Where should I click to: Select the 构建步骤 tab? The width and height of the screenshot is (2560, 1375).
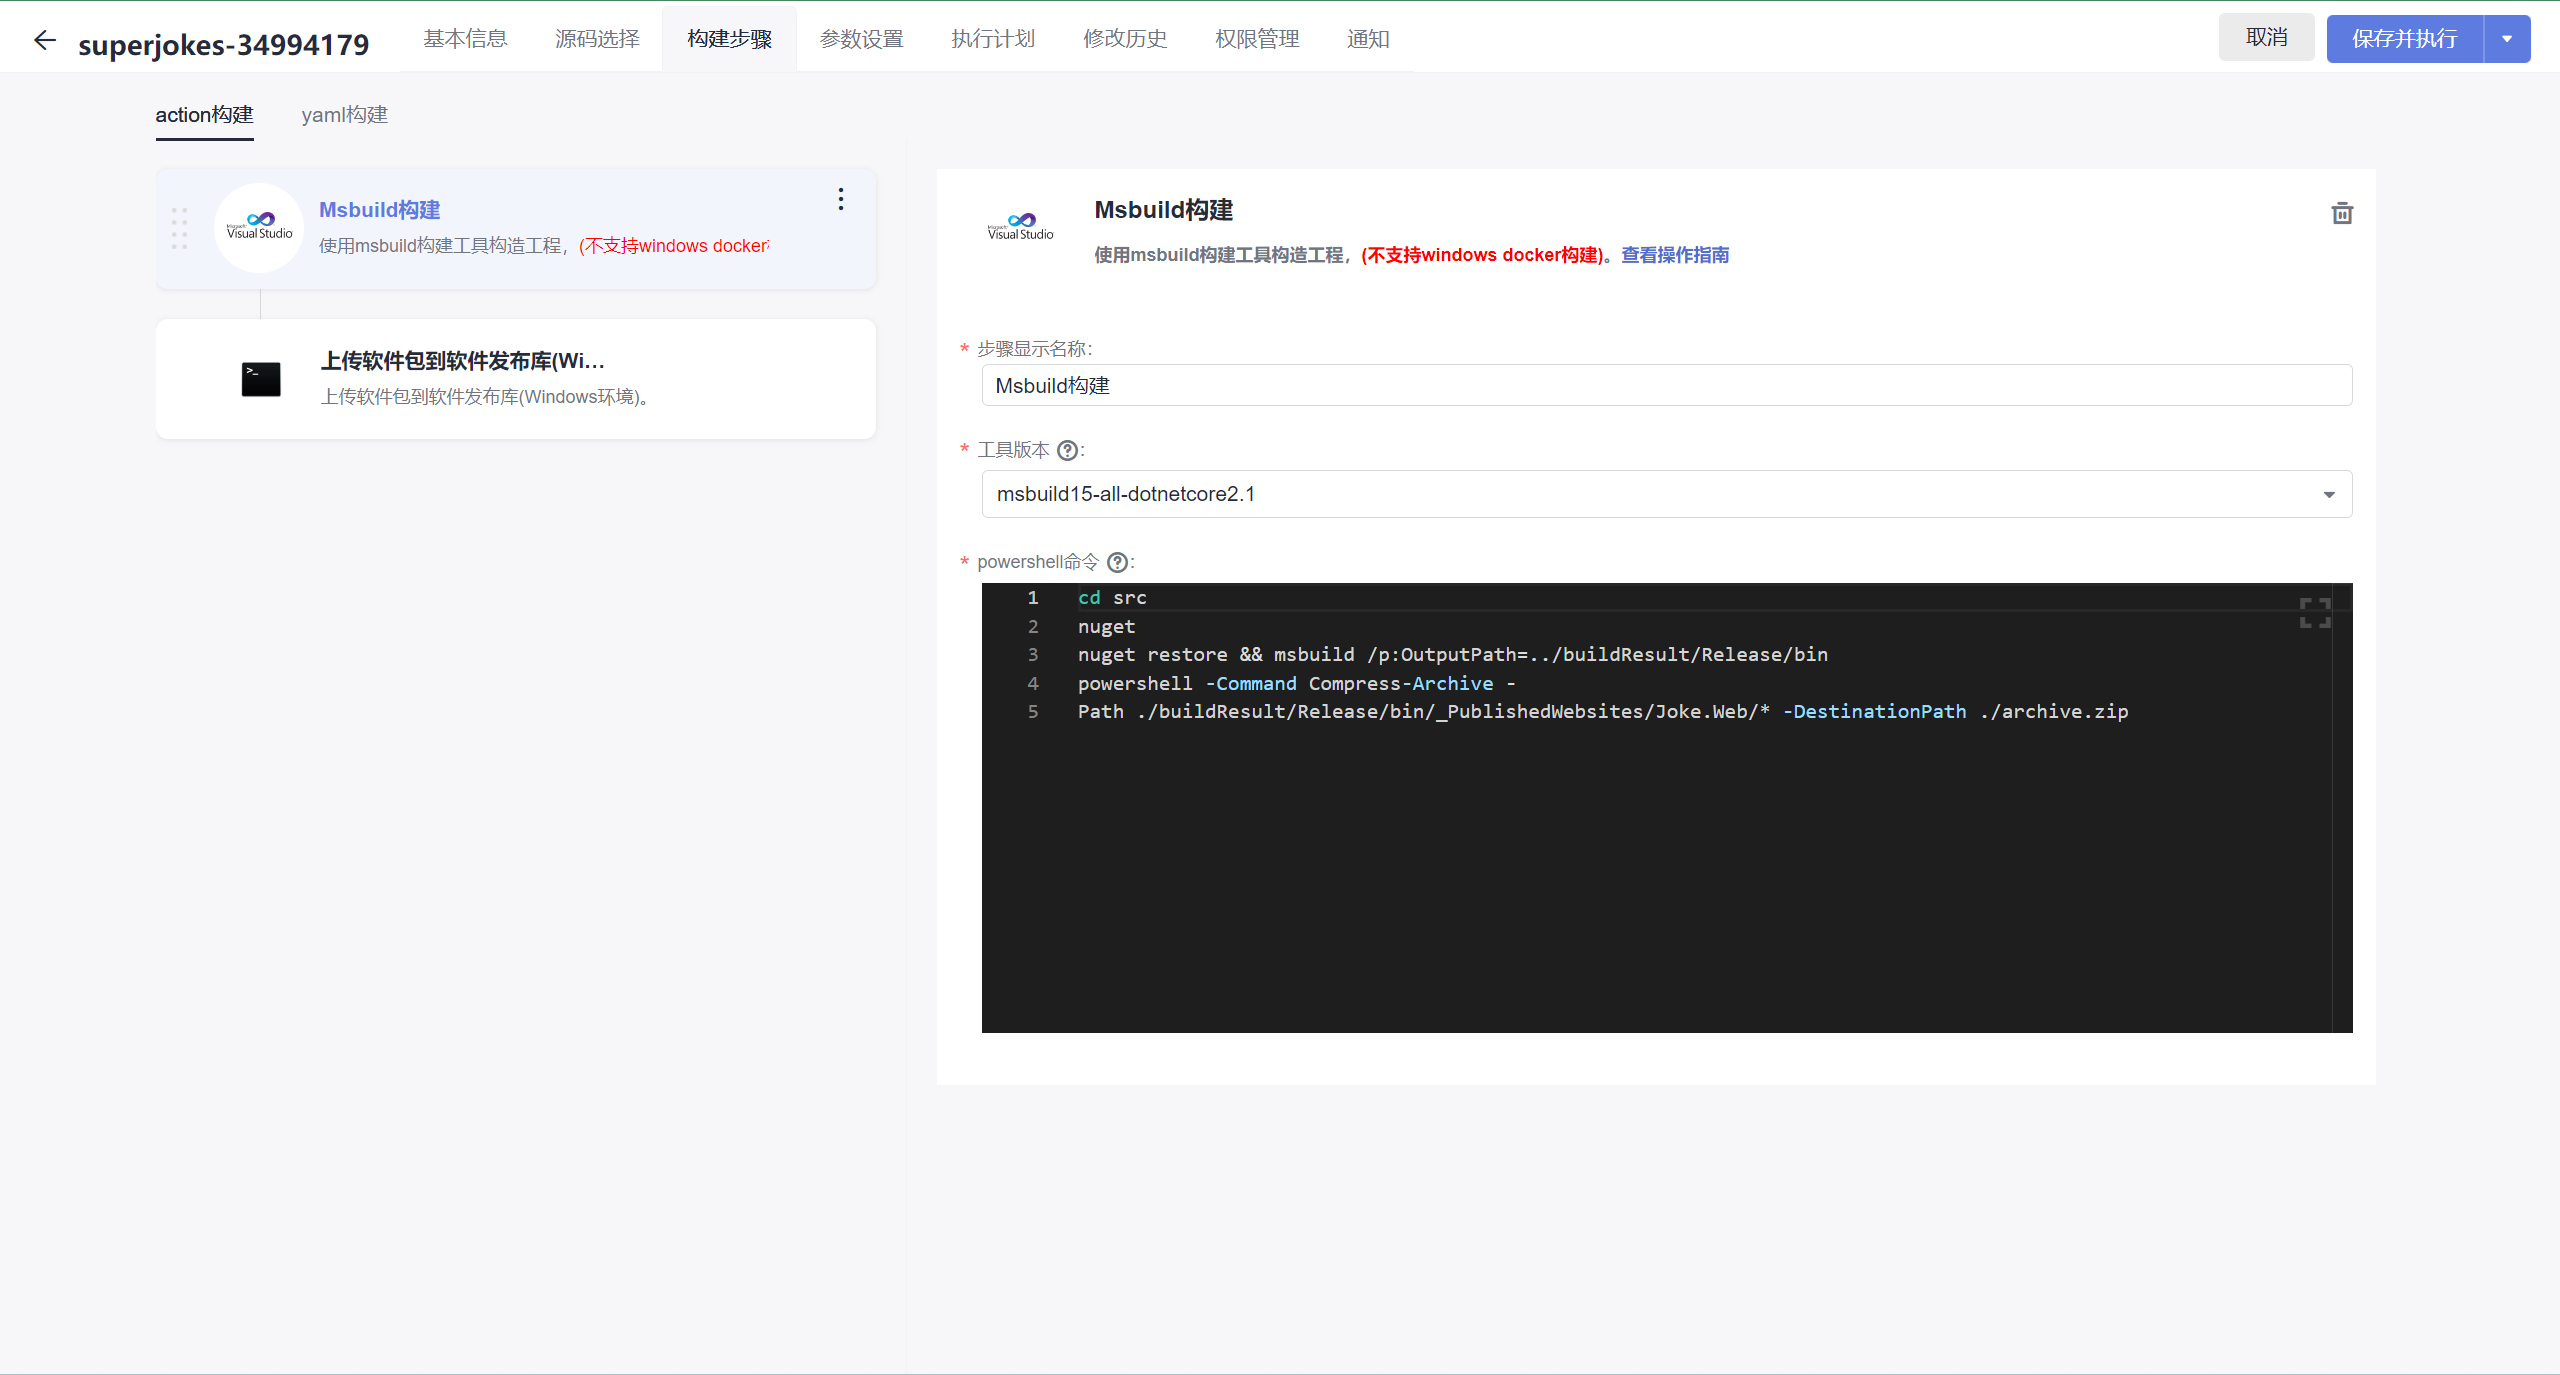tap(729, 39)
